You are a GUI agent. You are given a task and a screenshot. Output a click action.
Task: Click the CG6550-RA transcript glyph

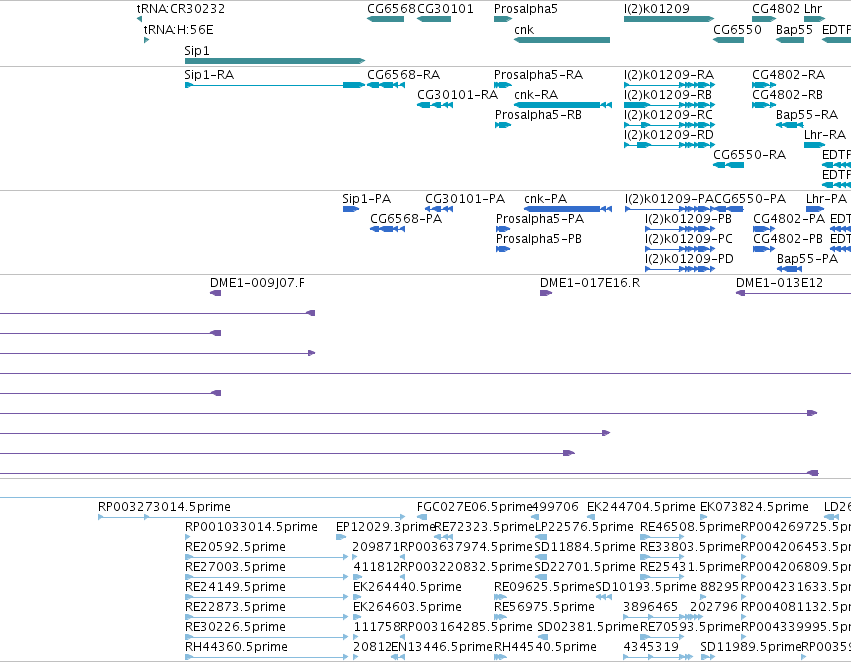tap(728, 165)
